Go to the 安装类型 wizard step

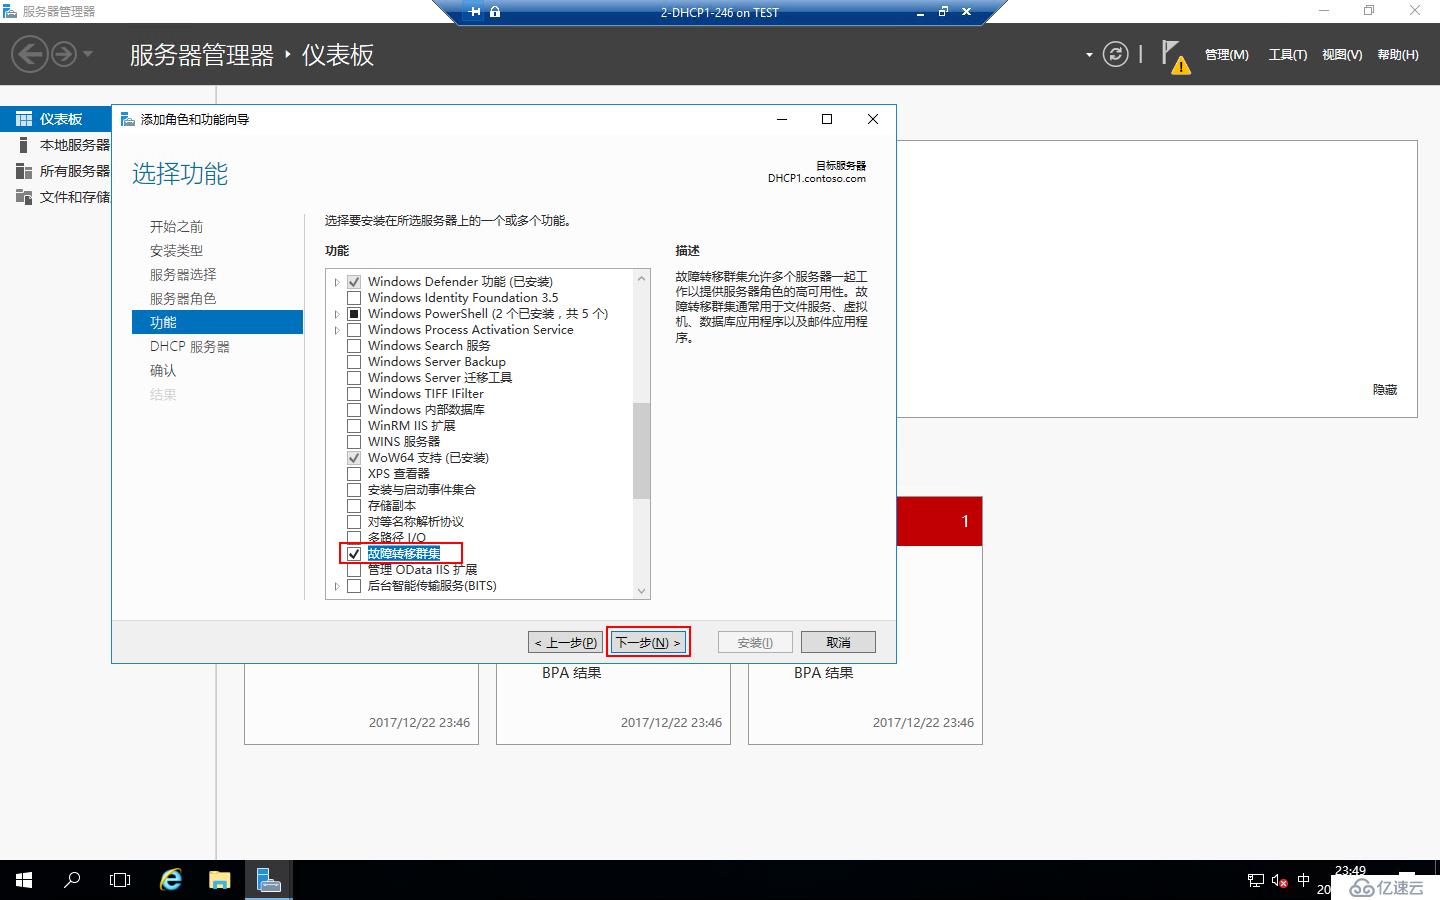[x=177, y=251]
